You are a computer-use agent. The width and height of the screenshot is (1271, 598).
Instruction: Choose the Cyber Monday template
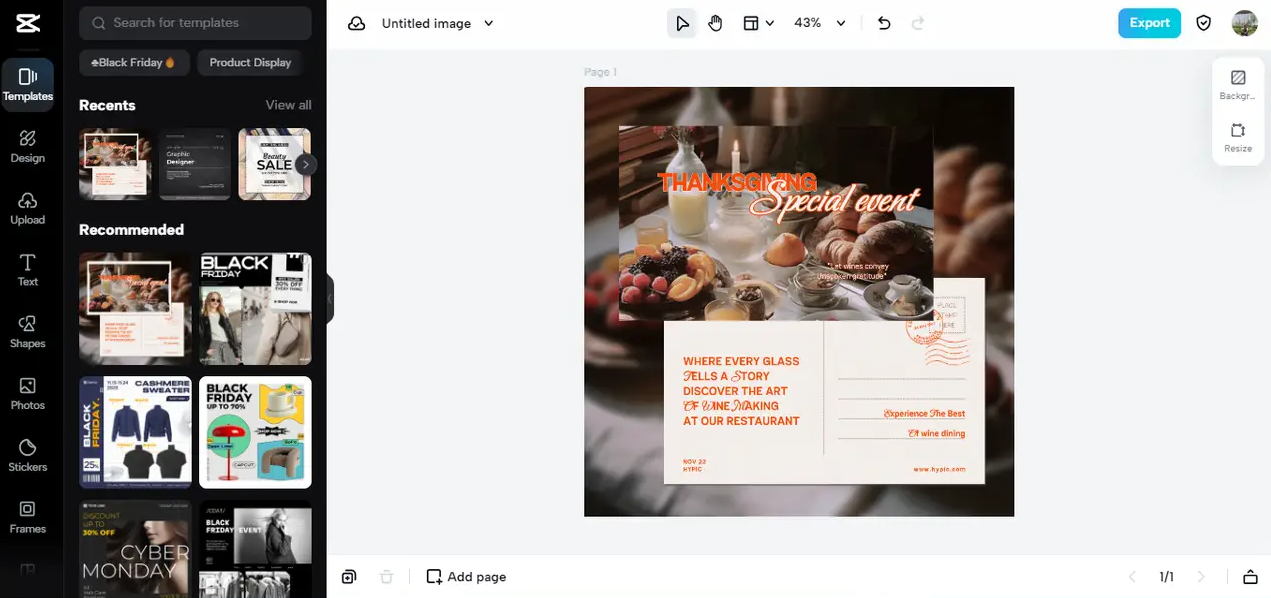click(x=135, y=548)
